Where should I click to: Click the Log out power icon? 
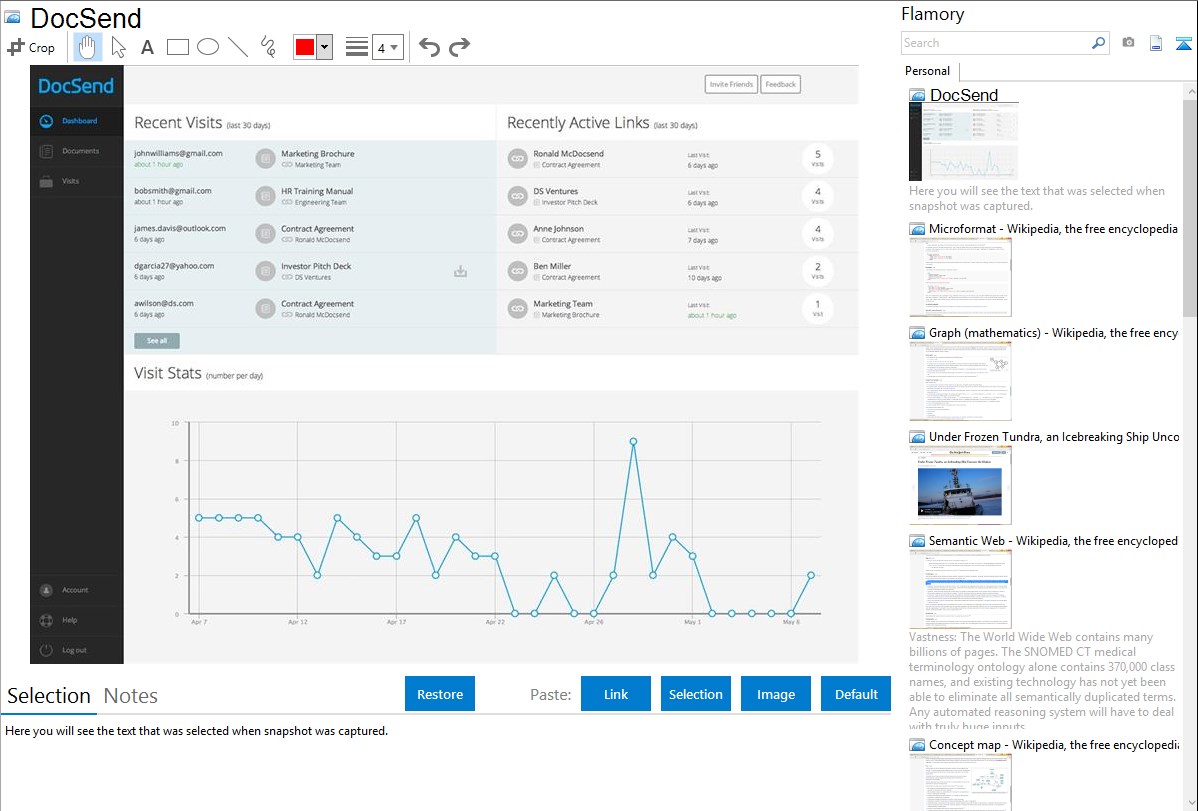pos(46,650)
